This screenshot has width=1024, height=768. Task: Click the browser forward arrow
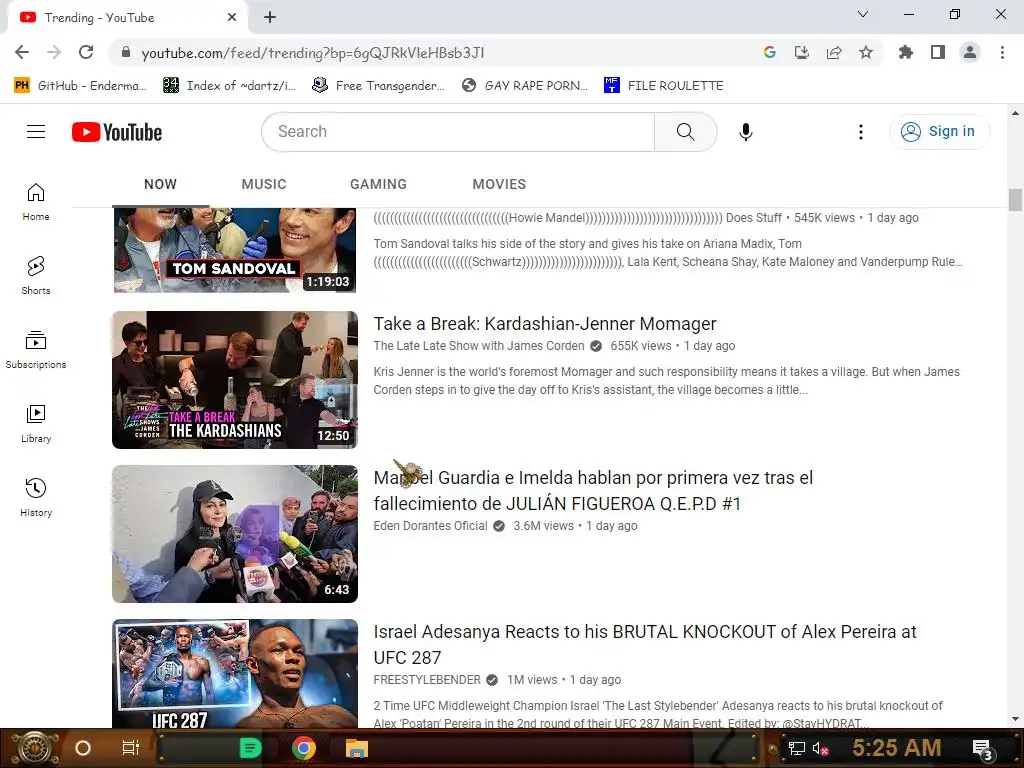pos(54,52)
